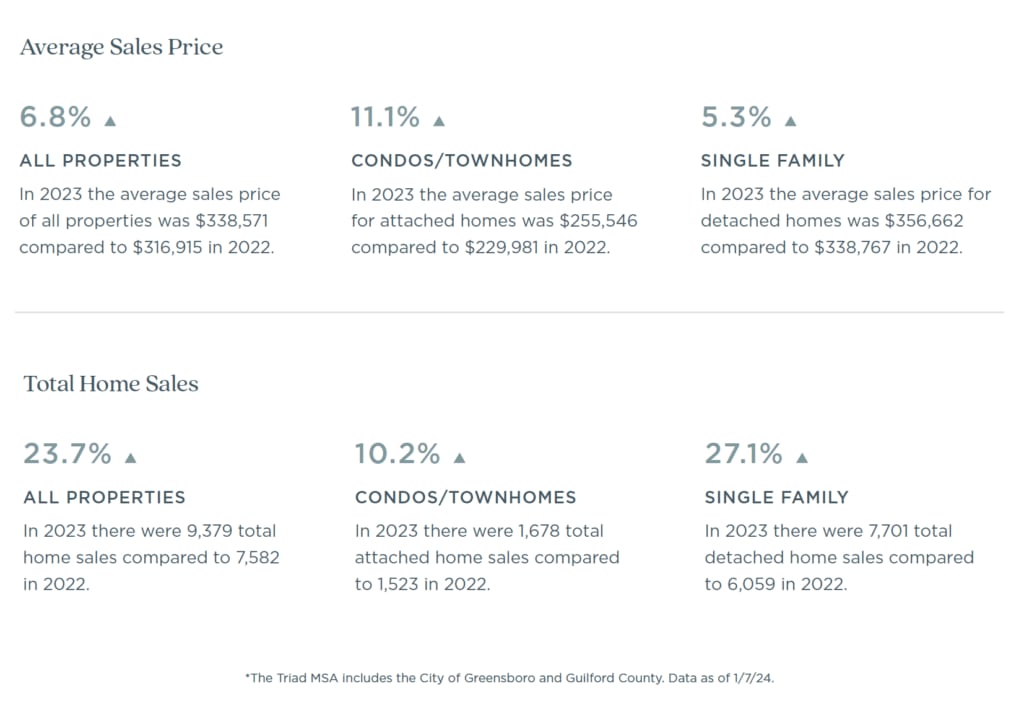Click the 11.1% condos price figure
Image resolution: width=1024 pixels, height=712 pixels.
click(385, 117)
